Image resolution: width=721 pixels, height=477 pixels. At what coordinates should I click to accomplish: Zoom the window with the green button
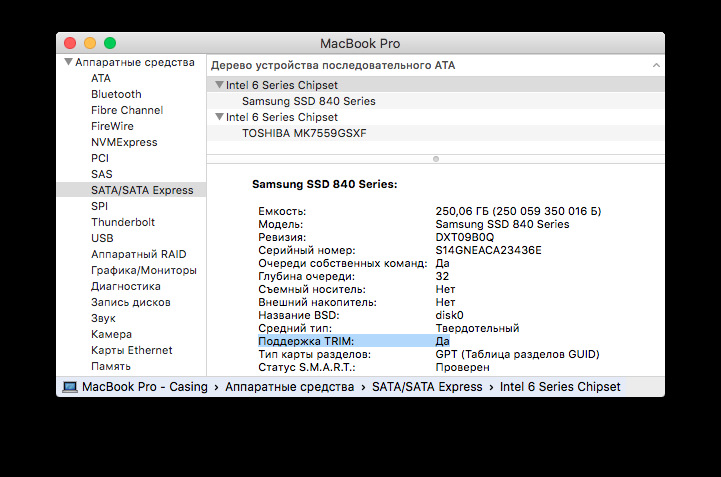[x=110, y=43]
